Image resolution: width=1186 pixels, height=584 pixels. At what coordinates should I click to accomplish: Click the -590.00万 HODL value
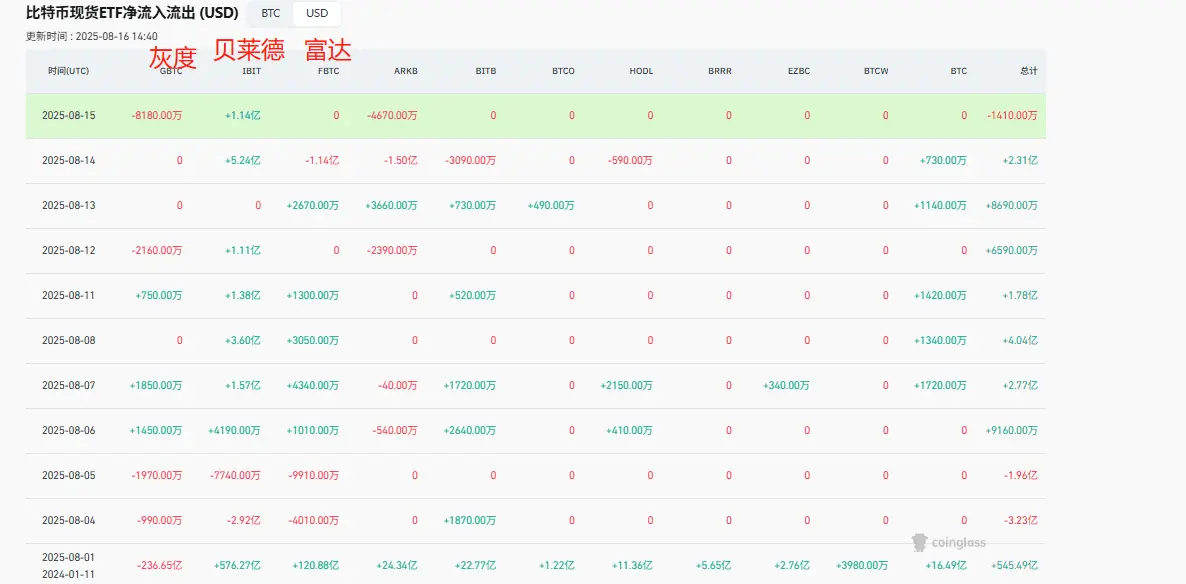[630, 160]
